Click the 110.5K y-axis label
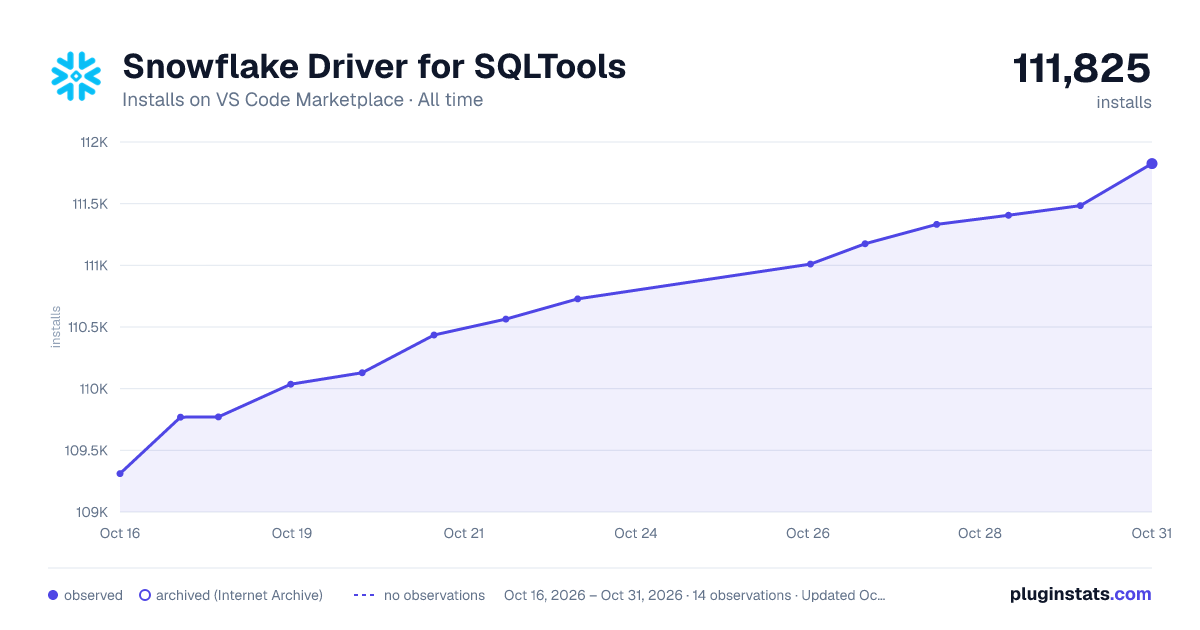 [87, 327]
